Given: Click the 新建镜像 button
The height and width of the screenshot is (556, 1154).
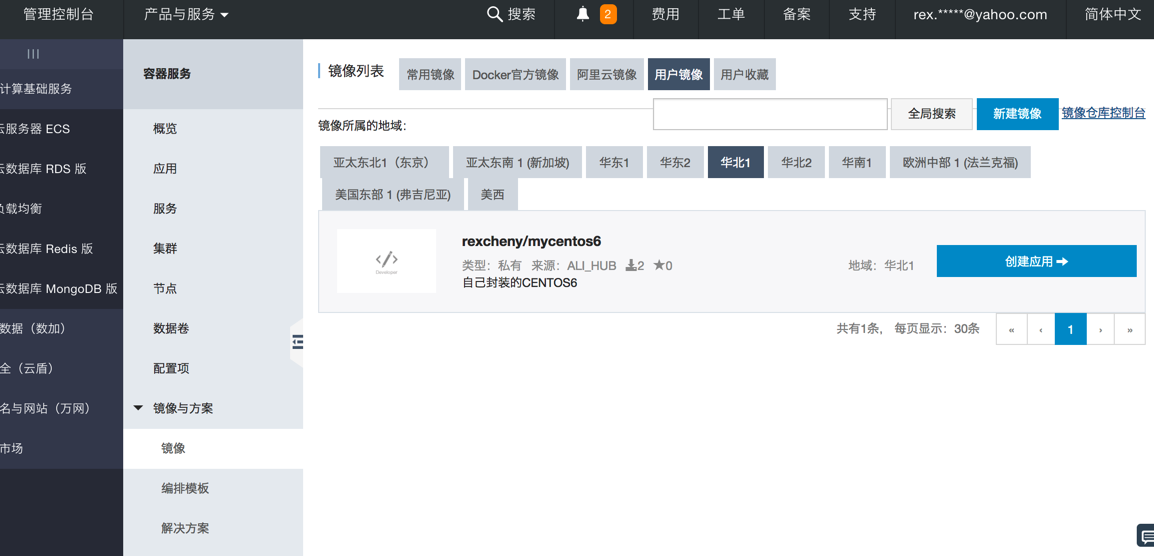Looking at the screenshot, I should pyautogui.click(x=1017, y=114).
